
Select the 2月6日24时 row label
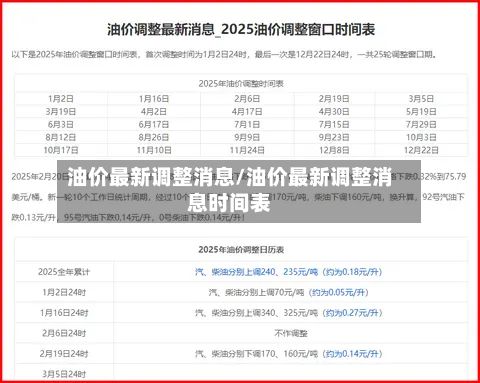64,333
